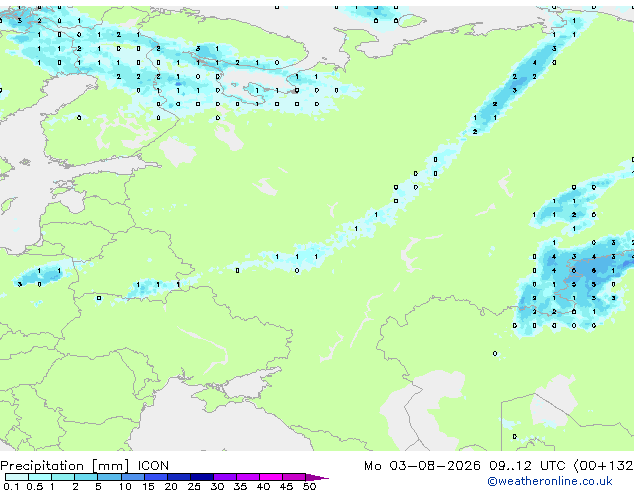Select the 2–5 mm legend color swatch
Image resolution: width=634 pixels, height=490 pixels.
tap(86, 477)
